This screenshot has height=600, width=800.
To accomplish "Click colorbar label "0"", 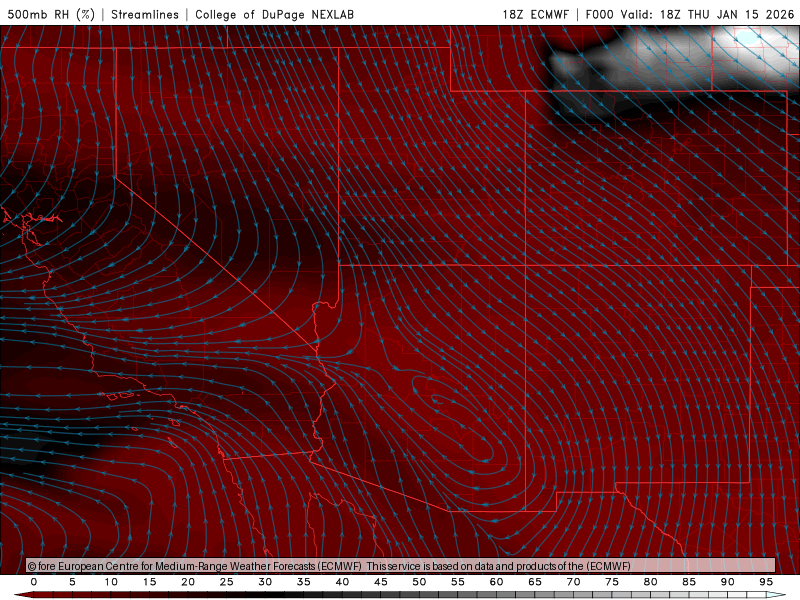I will pyautogui.click(x=34, y=582).
